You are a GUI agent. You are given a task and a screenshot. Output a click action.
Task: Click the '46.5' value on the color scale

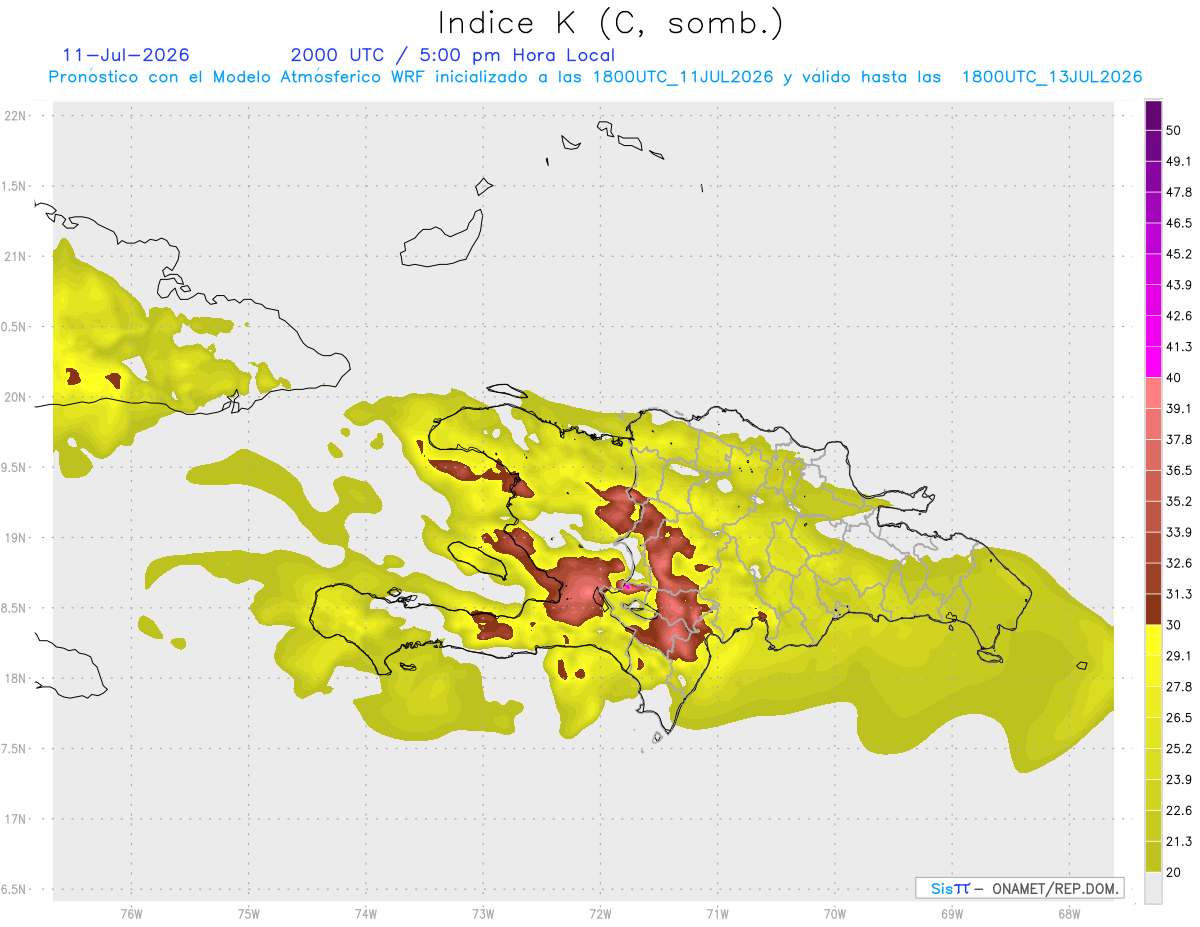click(x=1179, y=223)
